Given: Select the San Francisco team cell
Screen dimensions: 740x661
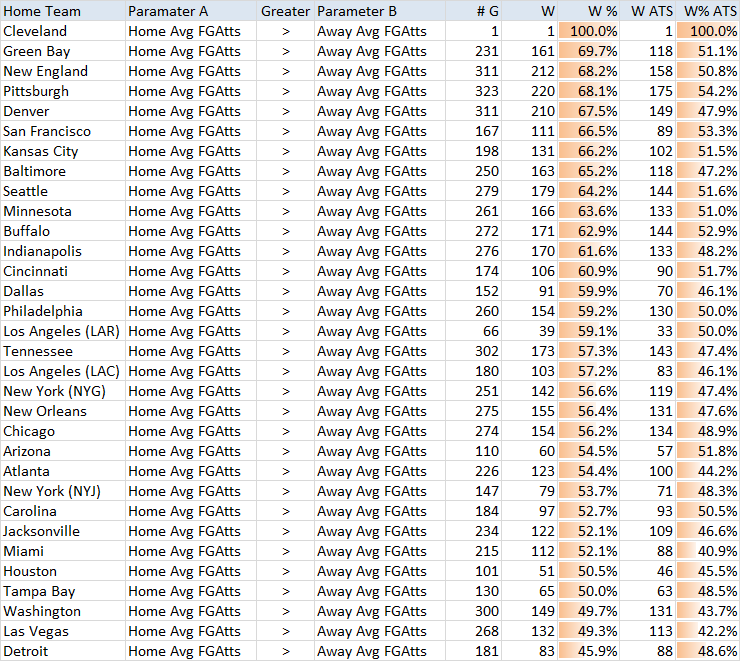Looking at the screenshot, I should [63, 131].
